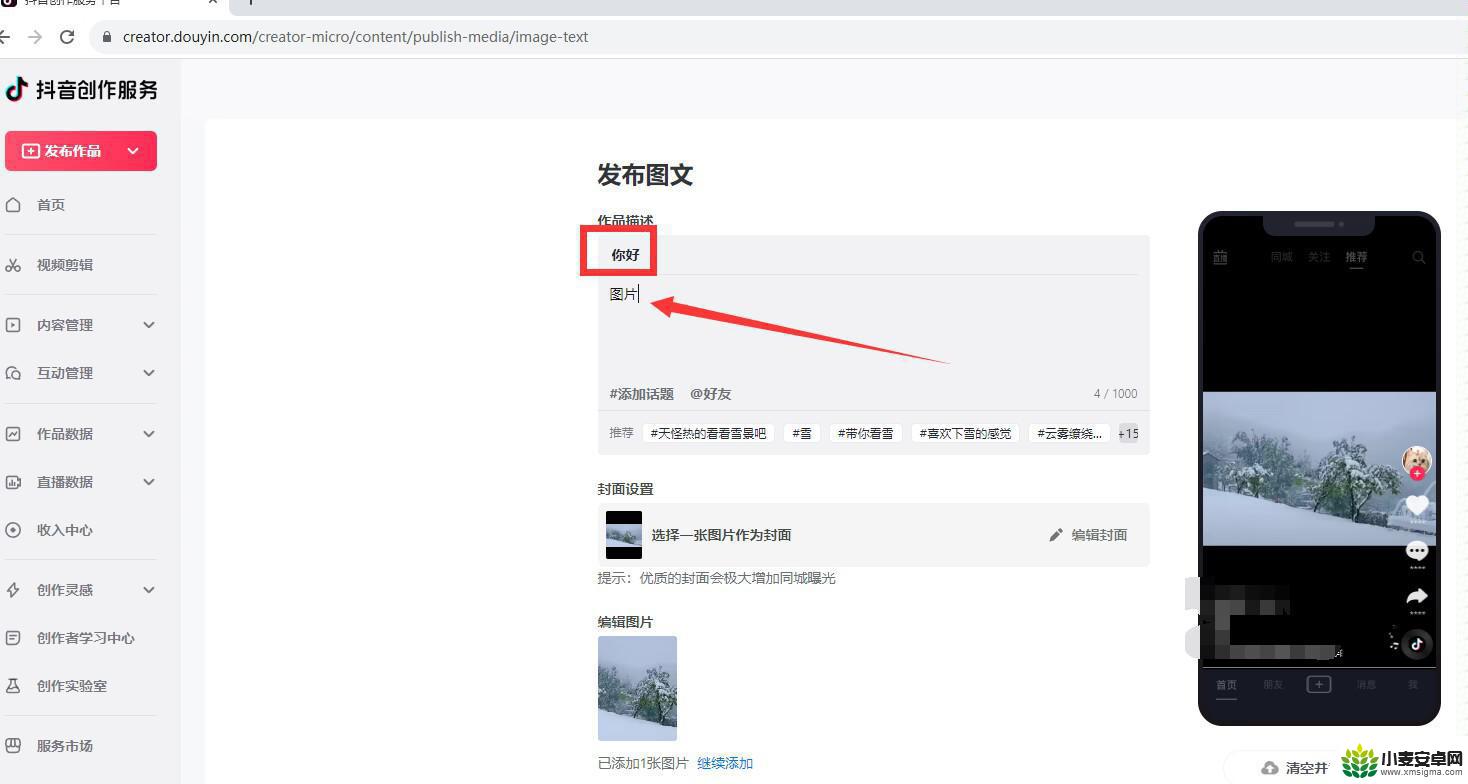1468x784 pixels.
Task: Open 服务市场 in the sidebar
Action: click(x=65, y=746)
